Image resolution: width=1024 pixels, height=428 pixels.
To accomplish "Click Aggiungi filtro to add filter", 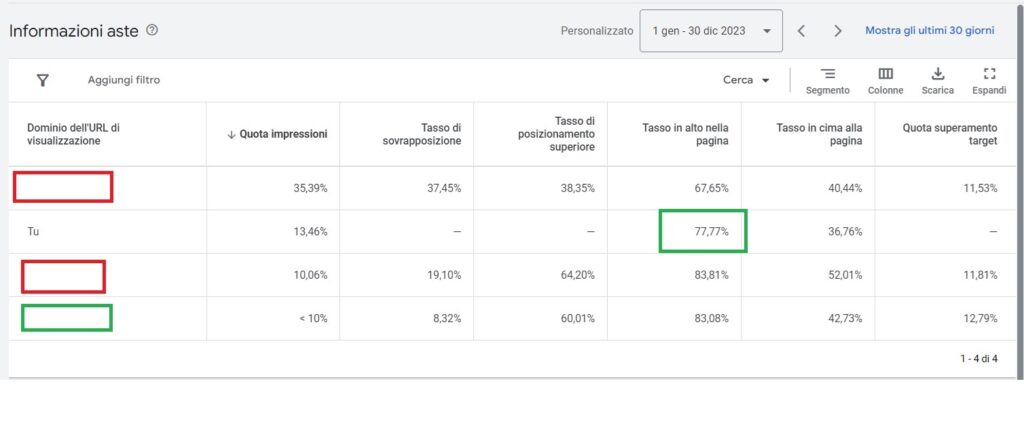I will [124, 80].
